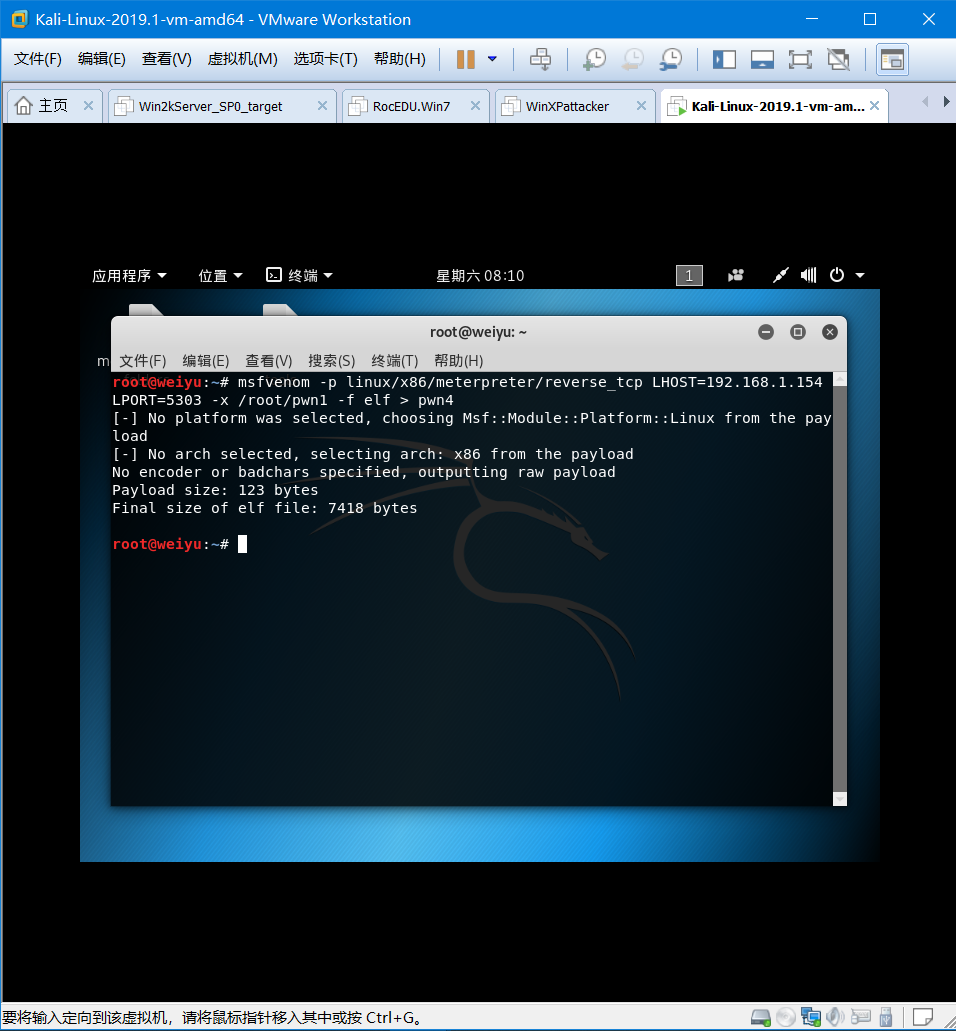Screen dimensions: 956x1031
Task: Click Kali power icon
Action: click(836, 275)
